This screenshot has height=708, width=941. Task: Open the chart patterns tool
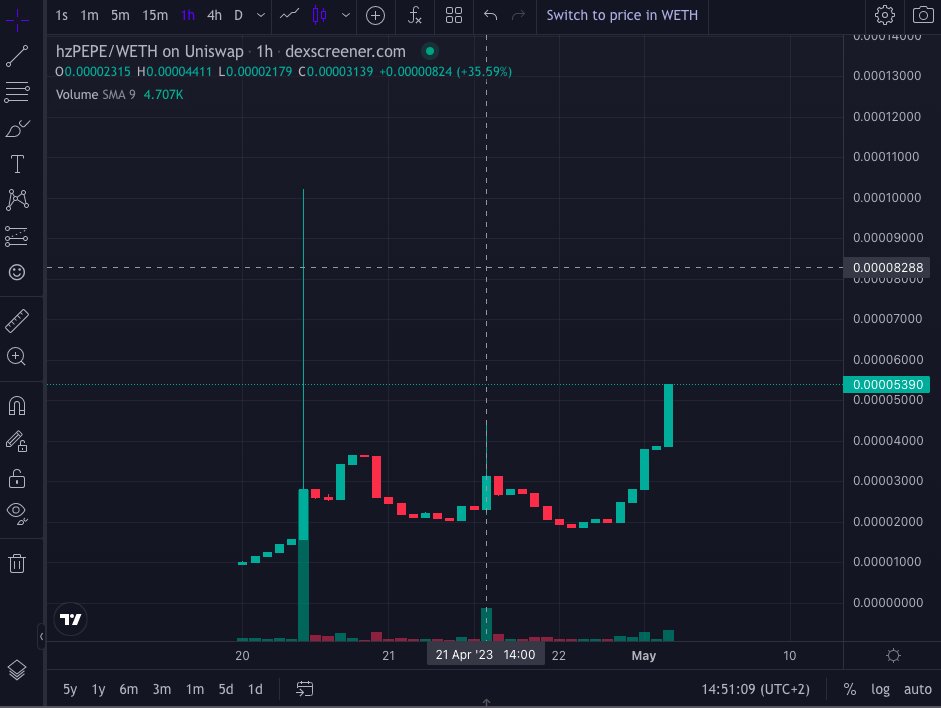[x=17, y=200]
